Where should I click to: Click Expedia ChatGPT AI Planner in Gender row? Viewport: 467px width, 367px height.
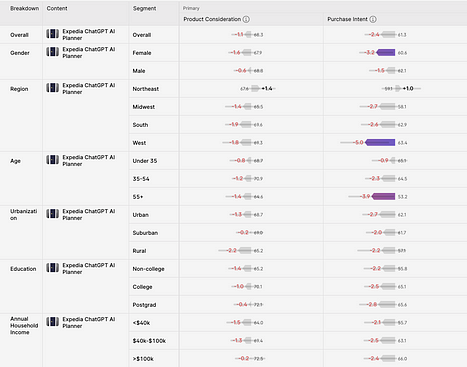click(89, 52)
